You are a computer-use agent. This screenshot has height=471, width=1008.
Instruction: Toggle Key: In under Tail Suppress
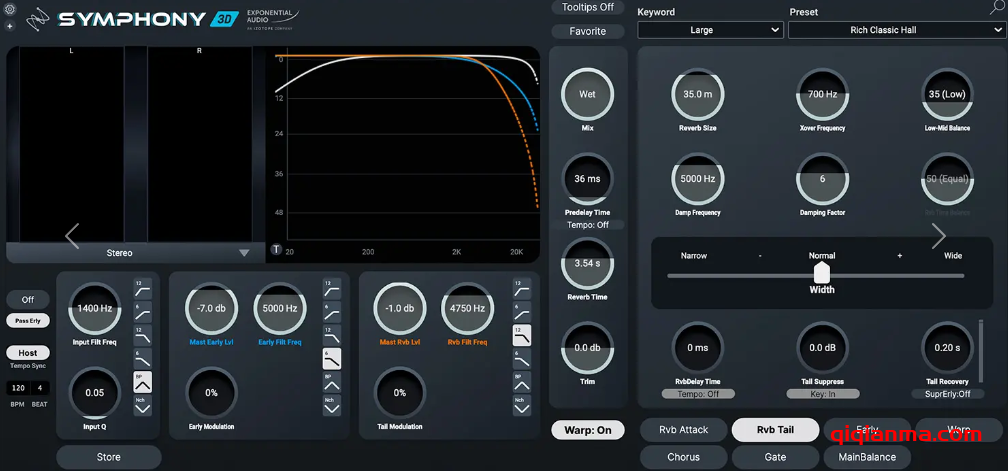[822, 394]
